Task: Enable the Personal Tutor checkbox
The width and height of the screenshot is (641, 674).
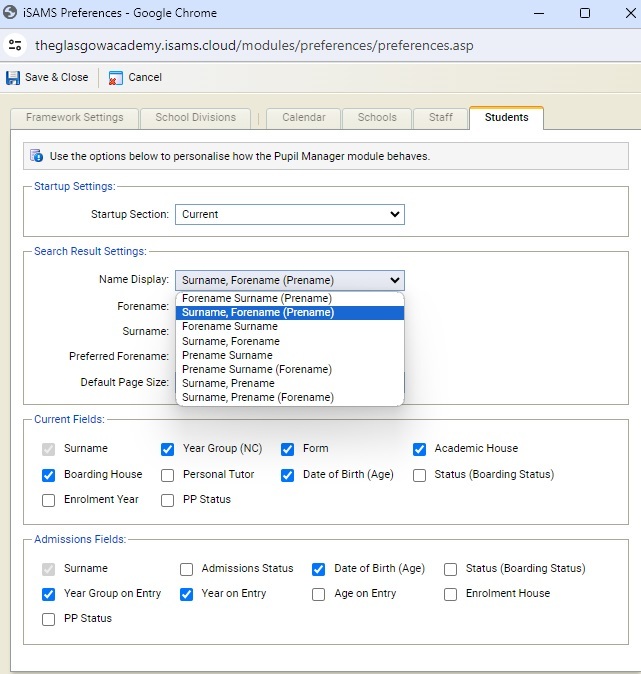Action: click(168, 475)
